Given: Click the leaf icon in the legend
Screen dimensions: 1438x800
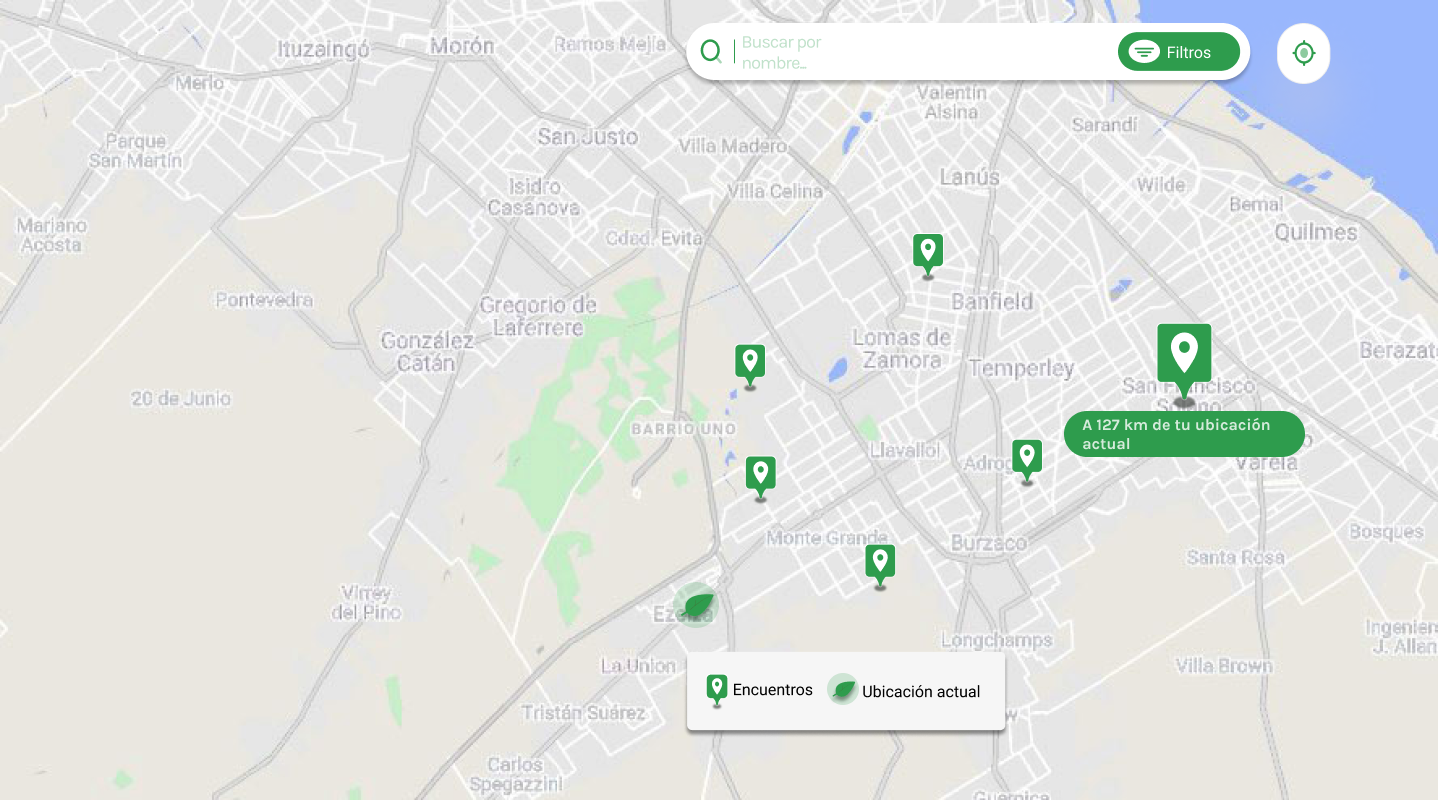Looking at the screenshot, I should point(843,690).
